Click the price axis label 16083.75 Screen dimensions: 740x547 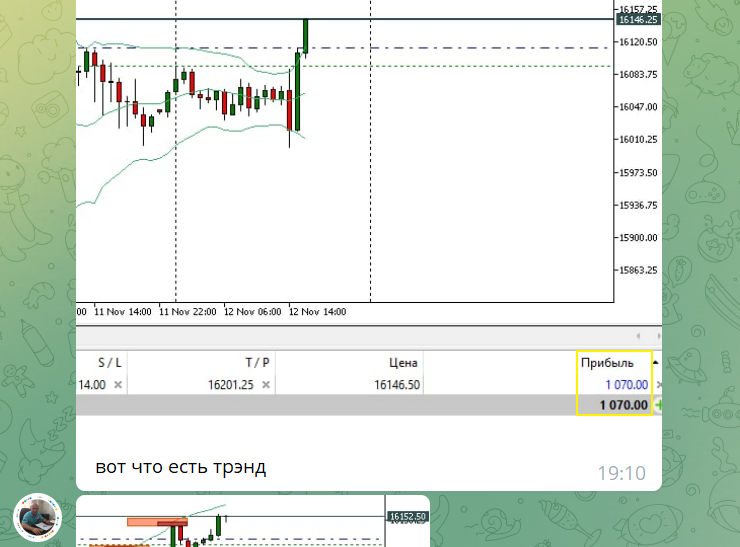tap(638, 75)
